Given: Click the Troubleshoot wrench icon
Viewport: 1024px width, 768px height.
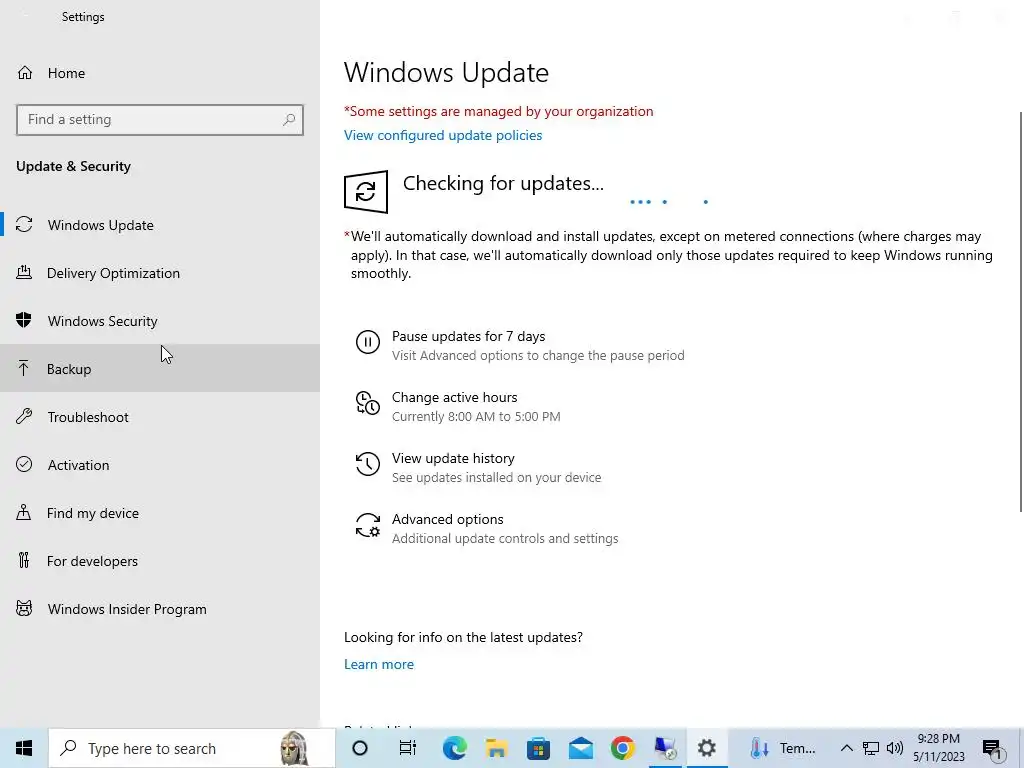Looking at the screenshot, I should [x=24, y=417].
